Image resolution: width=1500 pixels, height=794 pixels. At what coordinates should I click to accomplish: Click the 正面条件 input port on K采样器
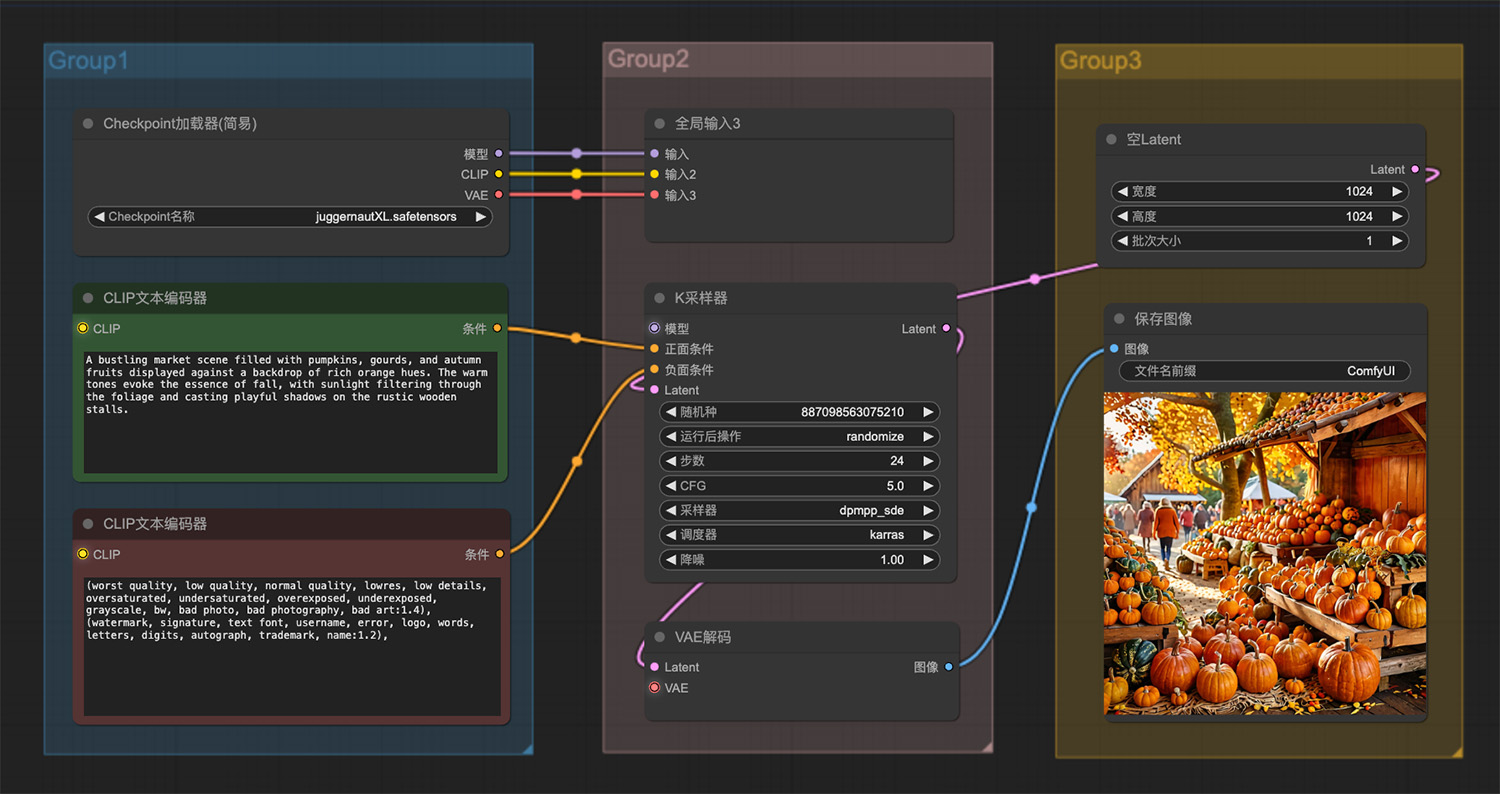[x=655, y=349]
